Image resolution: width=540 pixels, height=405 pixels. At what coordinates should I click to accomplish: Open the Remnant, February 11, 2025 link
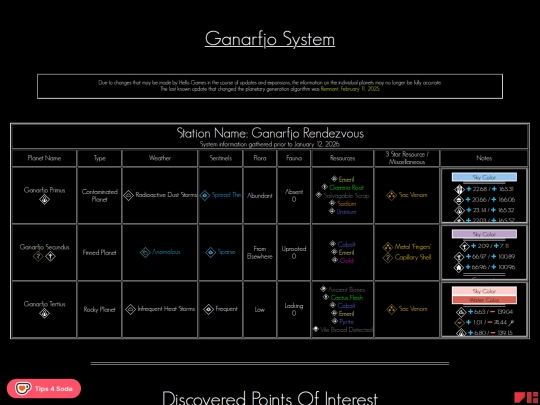coord(350,89)
